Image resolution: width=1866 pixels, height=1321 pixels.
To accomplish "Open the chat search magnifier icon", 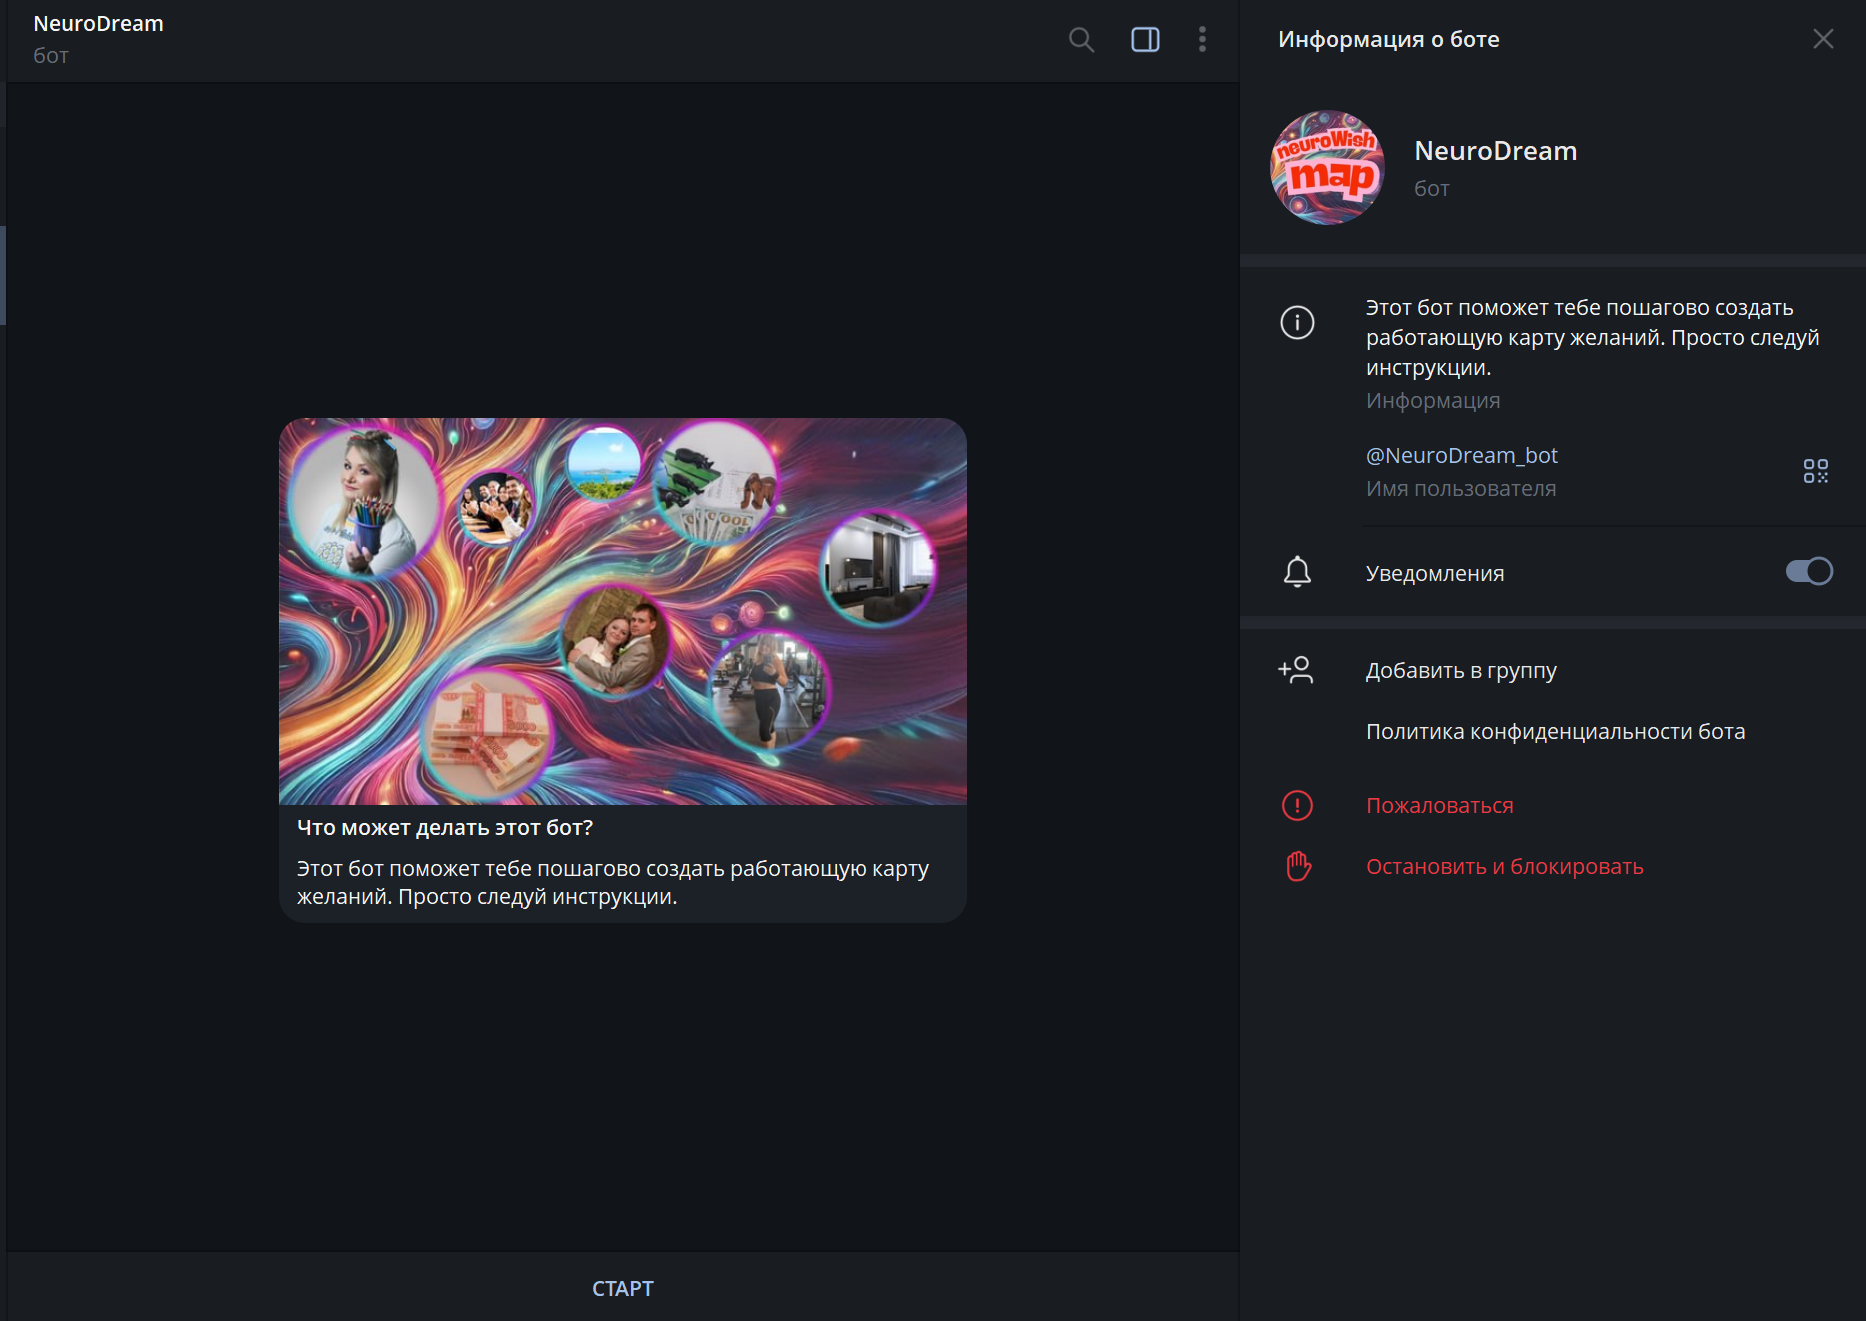I will coord(1081,40).
